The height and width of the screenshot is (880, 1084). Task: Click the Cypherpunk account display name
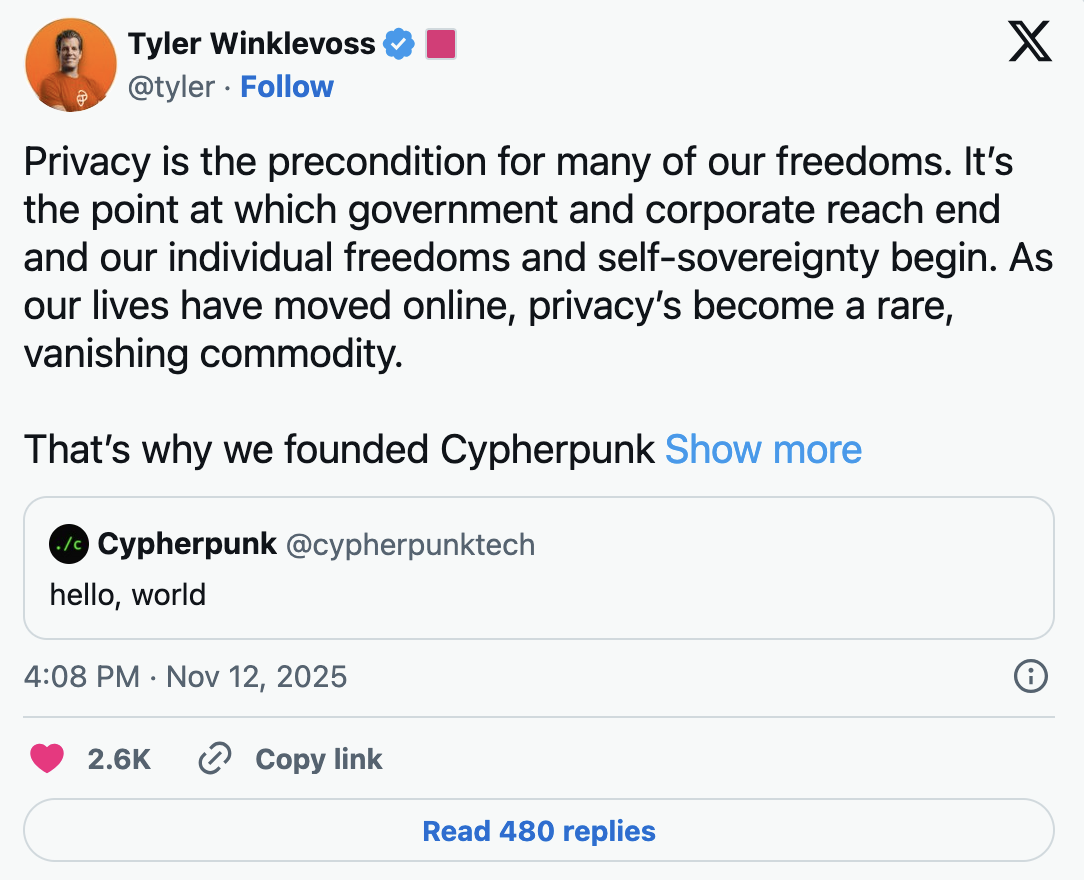point(185,544)
